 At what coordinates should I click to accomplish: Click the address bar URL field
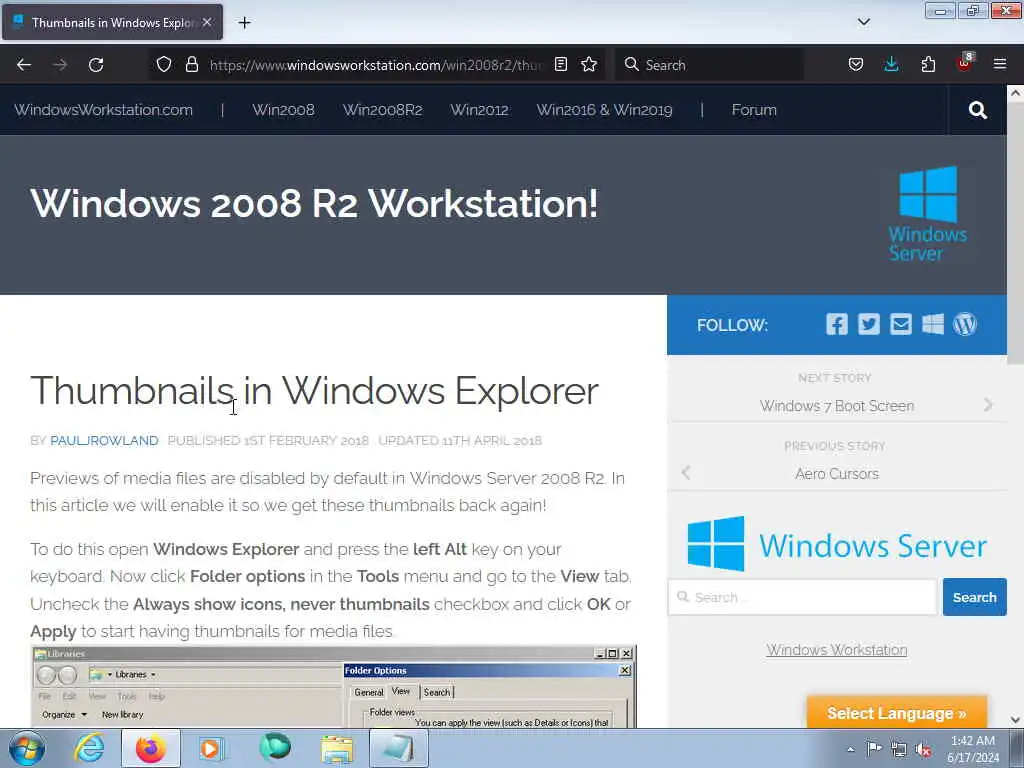(375, 65)
